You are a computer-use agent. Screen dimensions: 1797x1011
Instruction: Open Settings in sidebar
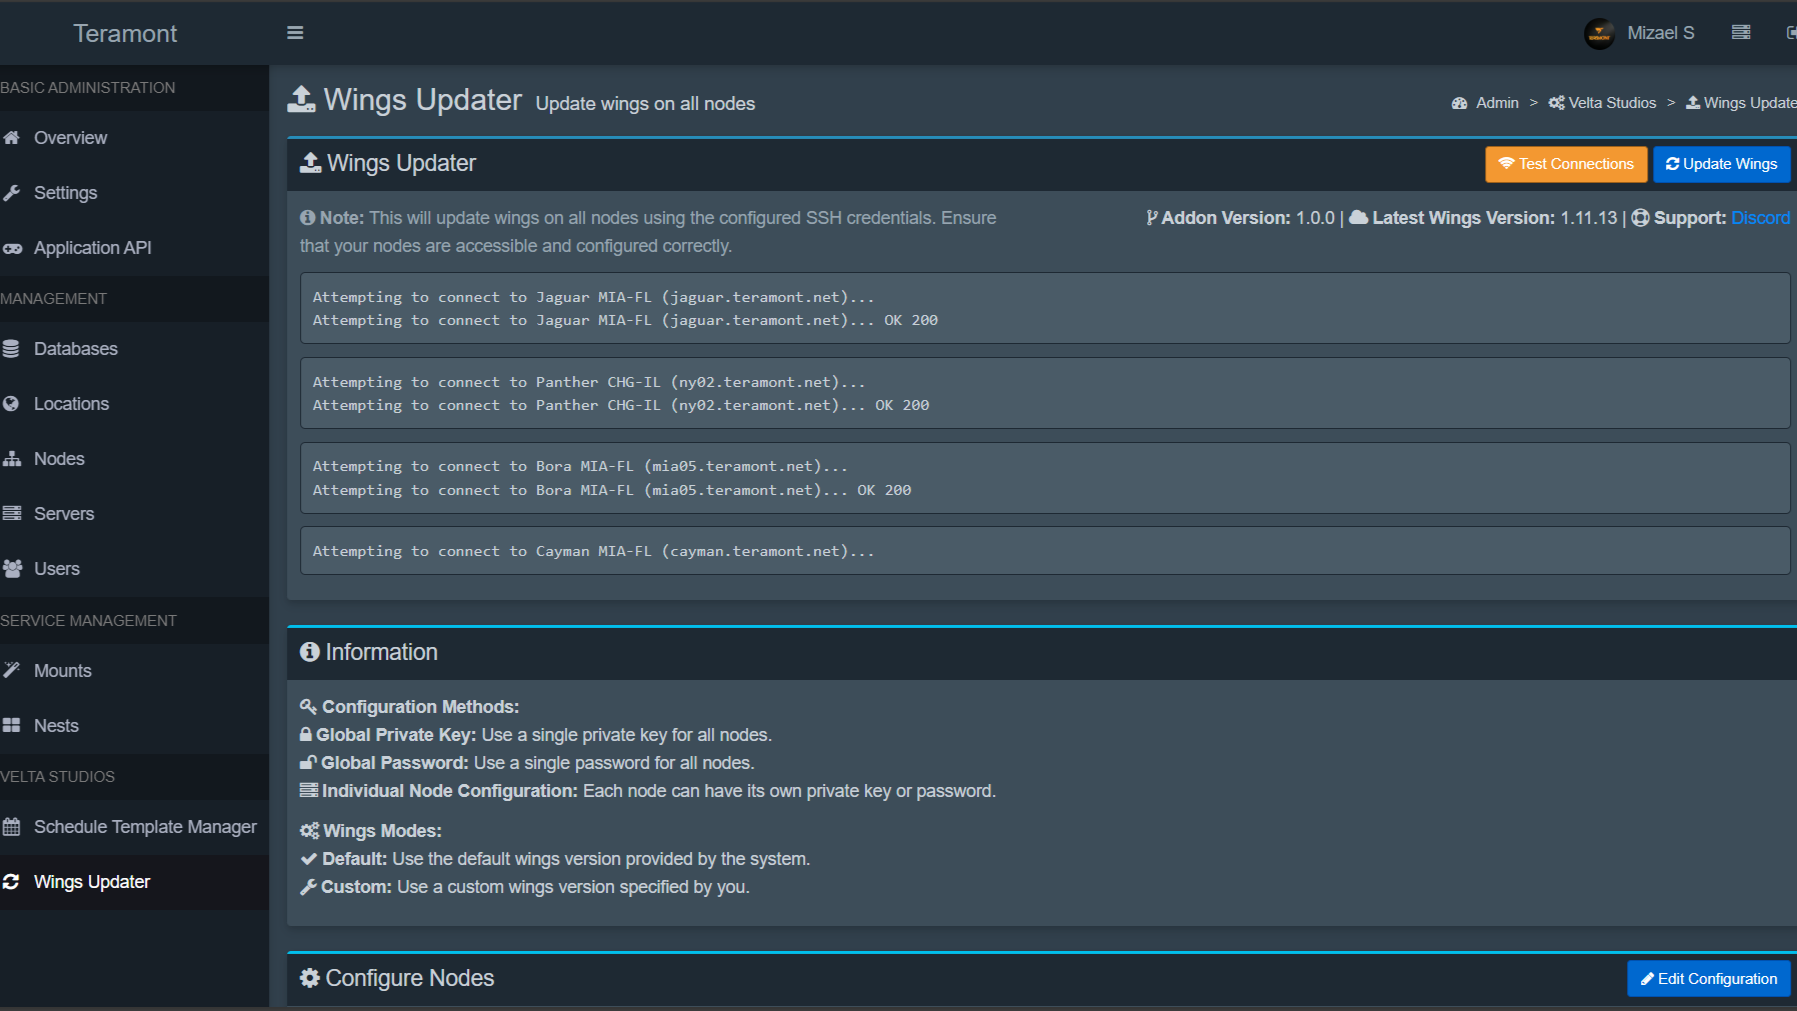65,193
